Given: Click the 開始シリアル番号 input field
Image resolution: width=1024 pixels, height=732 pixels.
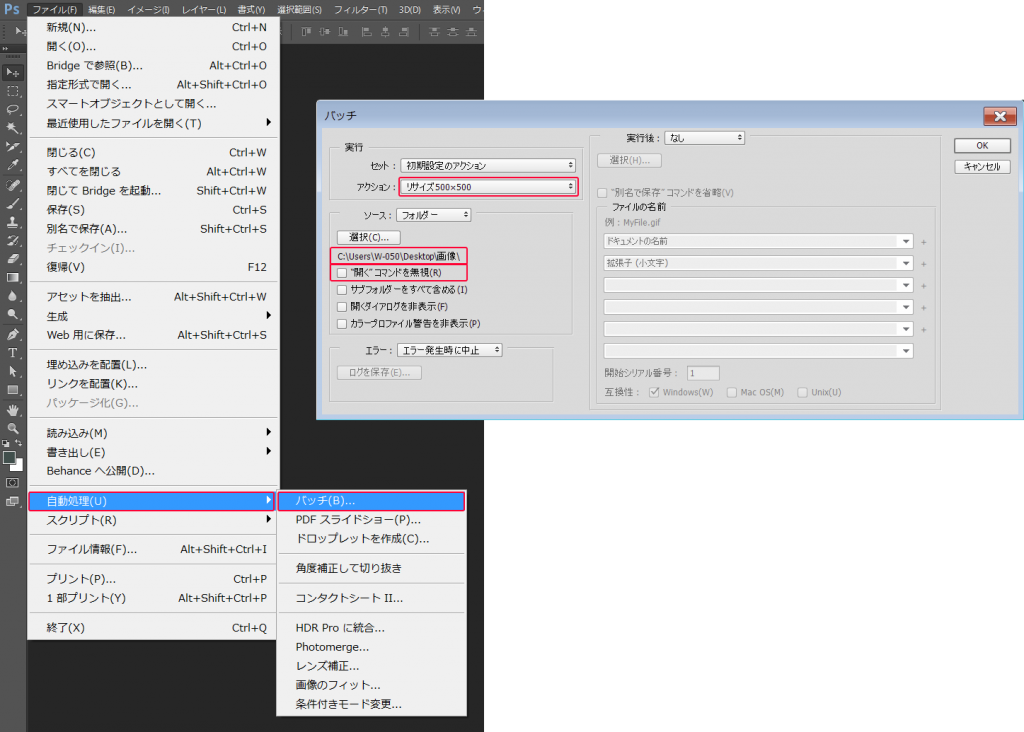Looking at the screenshot, I should (x=703, y=373).
